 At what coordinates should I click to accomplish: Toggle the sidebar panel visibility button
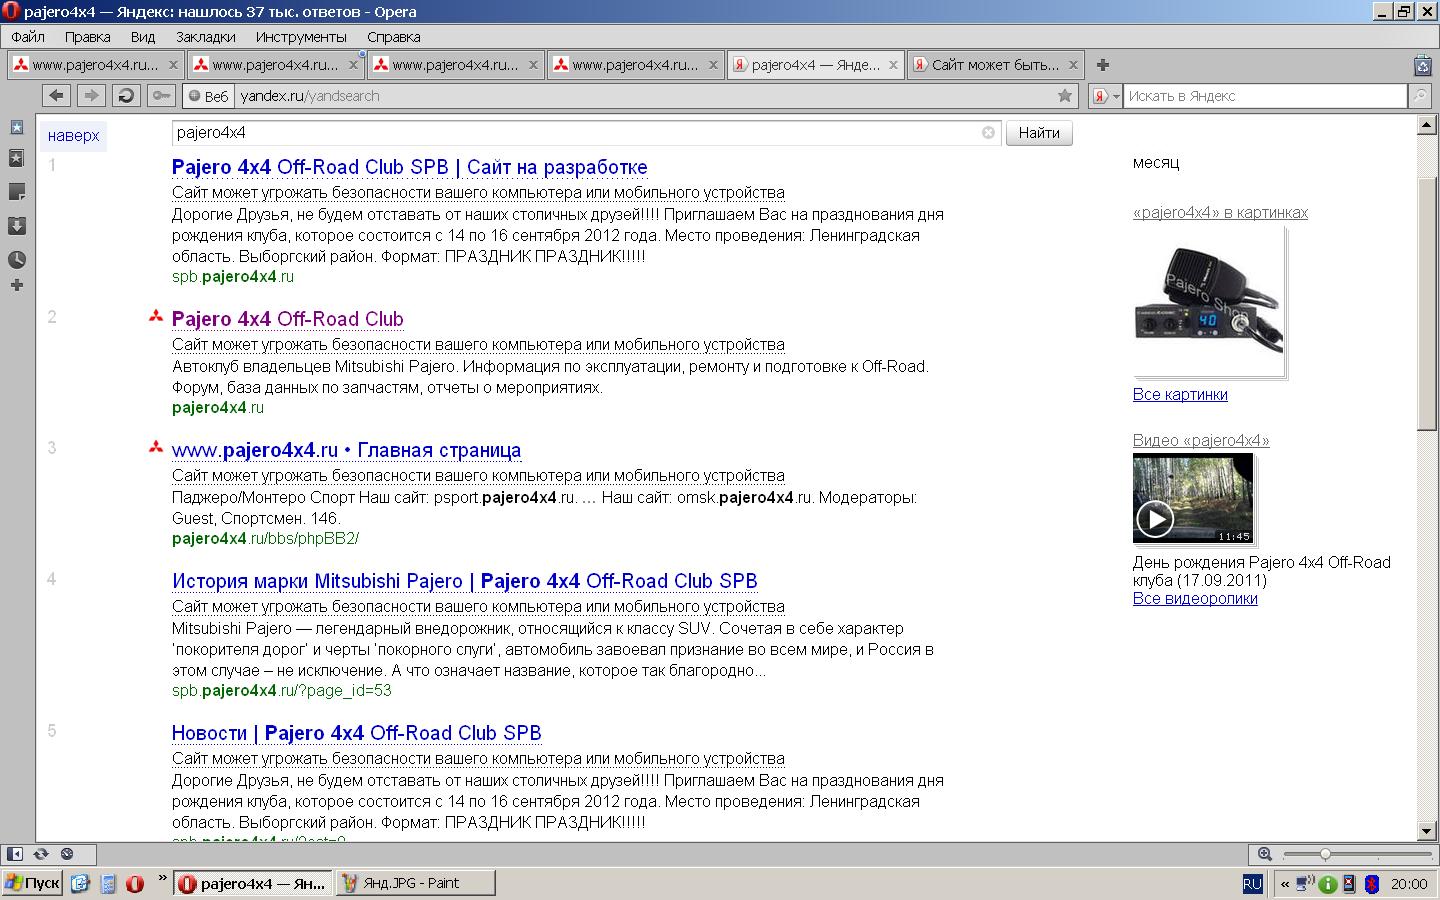[15, 854]
